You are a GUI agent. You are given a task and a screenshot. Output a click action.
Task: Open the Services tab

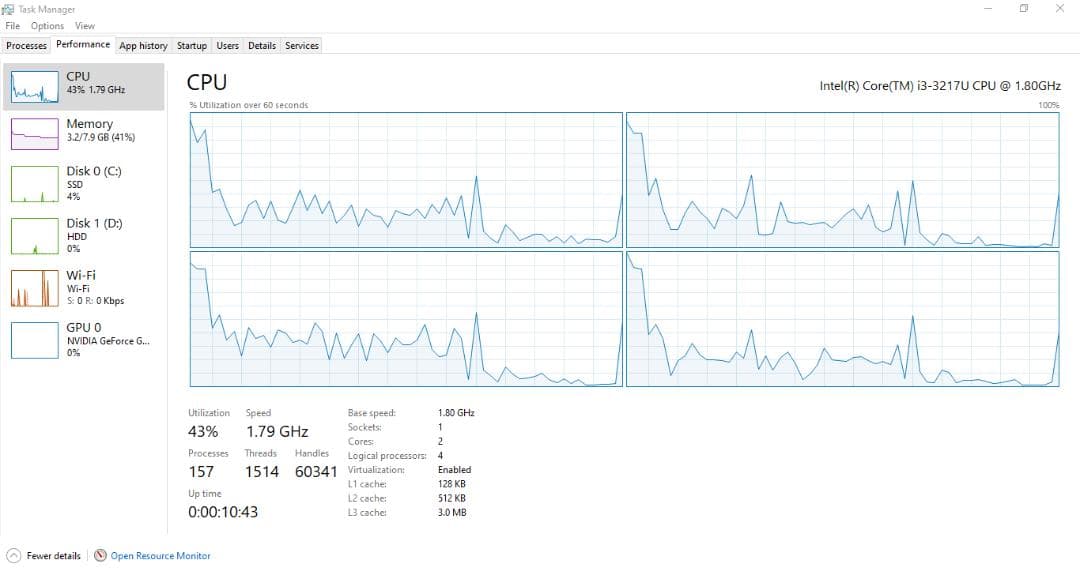(301, 46)
